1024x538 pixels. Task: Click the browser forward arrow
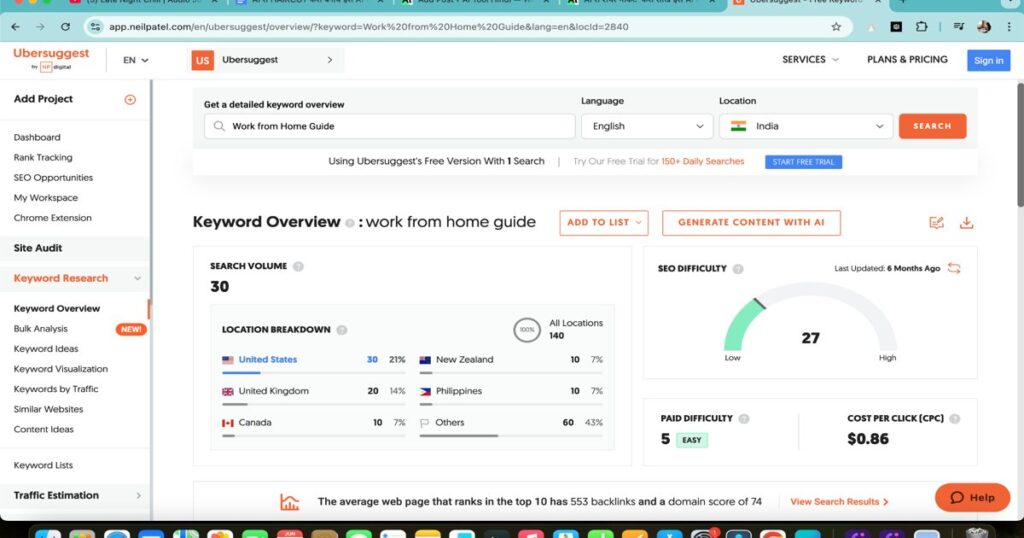[40, 27]
